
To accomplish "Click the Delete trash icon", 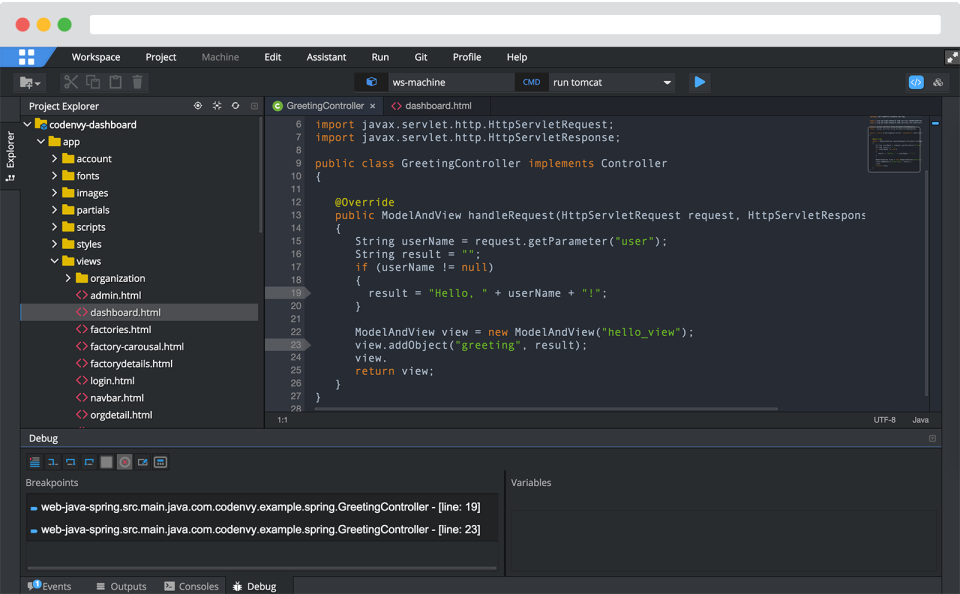I will click(137, 82).
